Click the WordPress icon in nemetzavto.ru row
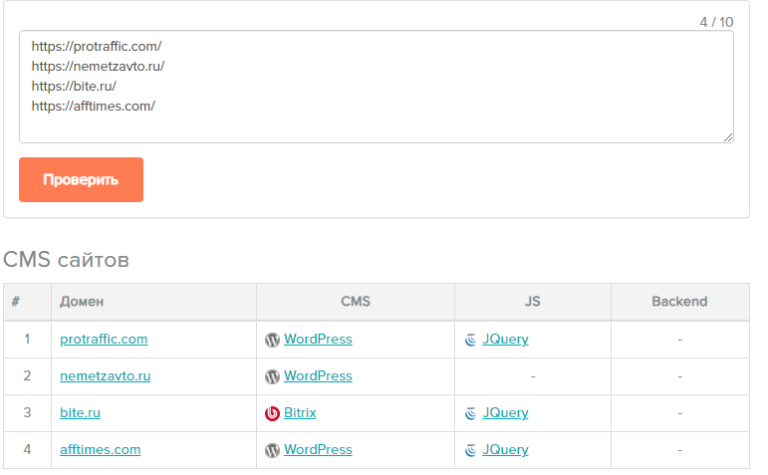Image resolution: width=768 pixels, height=475 pixels. point(272,377)
